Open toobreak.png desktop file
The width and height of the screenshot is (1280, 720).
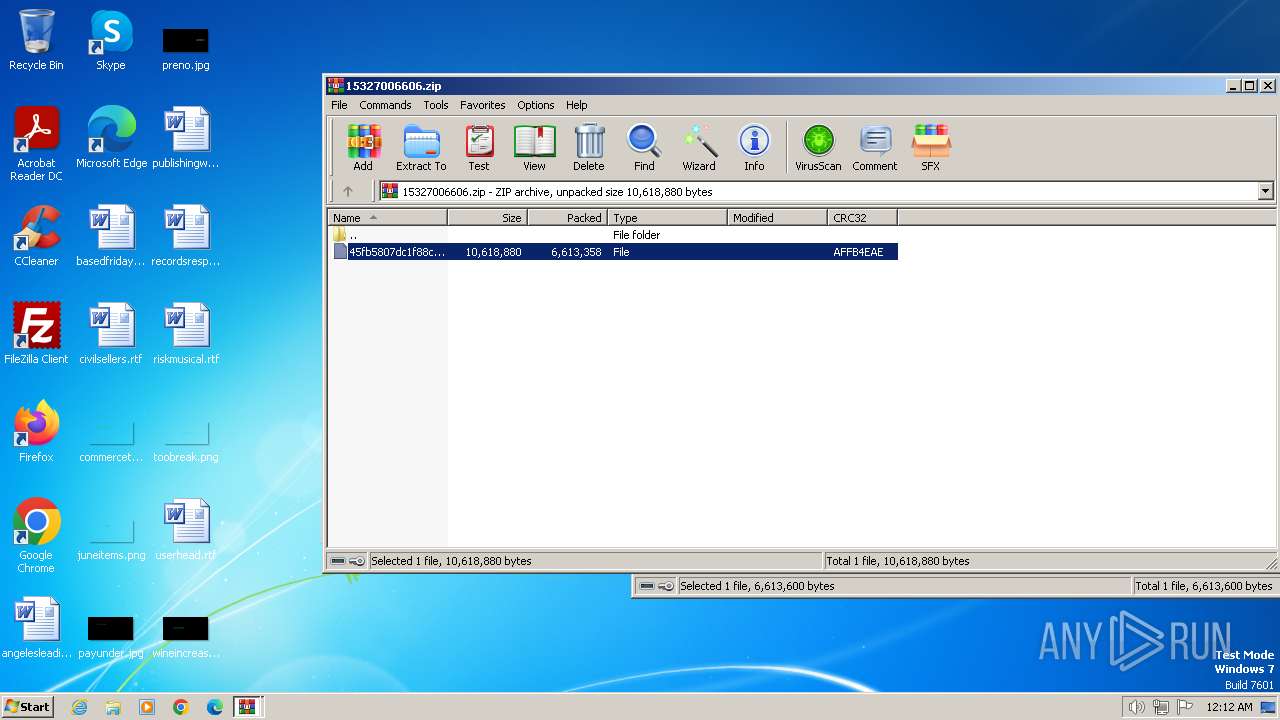click(185, 440)
